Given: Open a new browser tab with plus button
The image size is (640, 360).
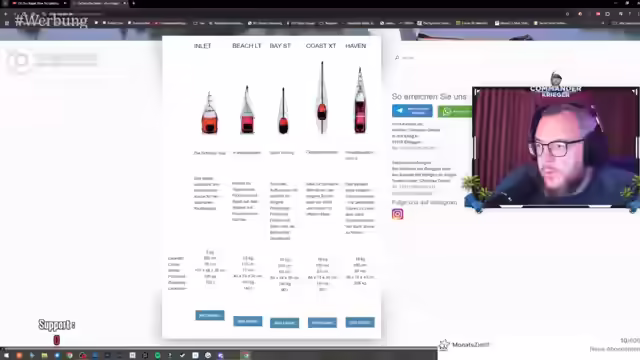Looking at the screenshot, I should point(133,3).
